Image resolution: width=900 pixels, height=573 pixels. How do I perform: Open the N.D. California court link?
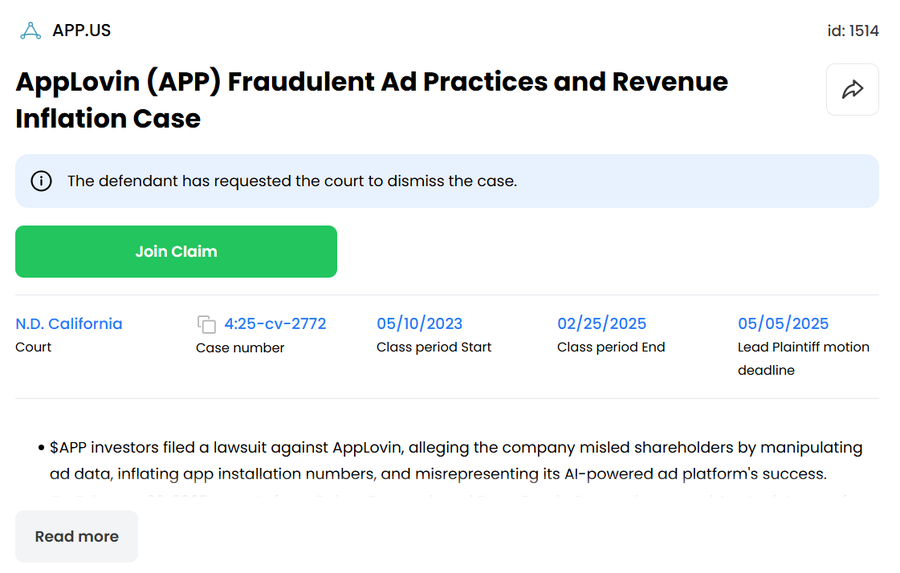pyautogui.click(x=69, y=324)
